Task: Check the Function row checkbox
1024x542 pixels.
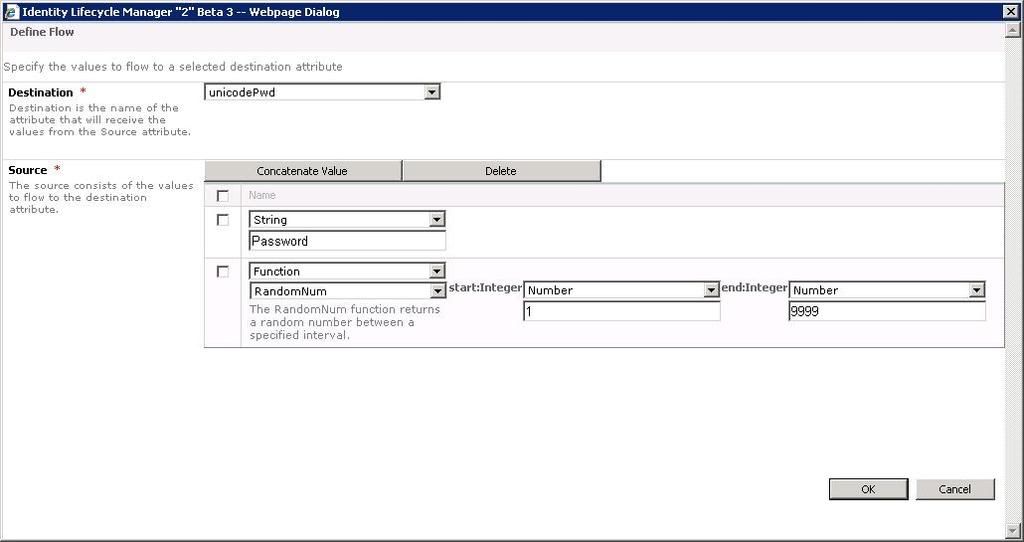Action: [223, 271]
